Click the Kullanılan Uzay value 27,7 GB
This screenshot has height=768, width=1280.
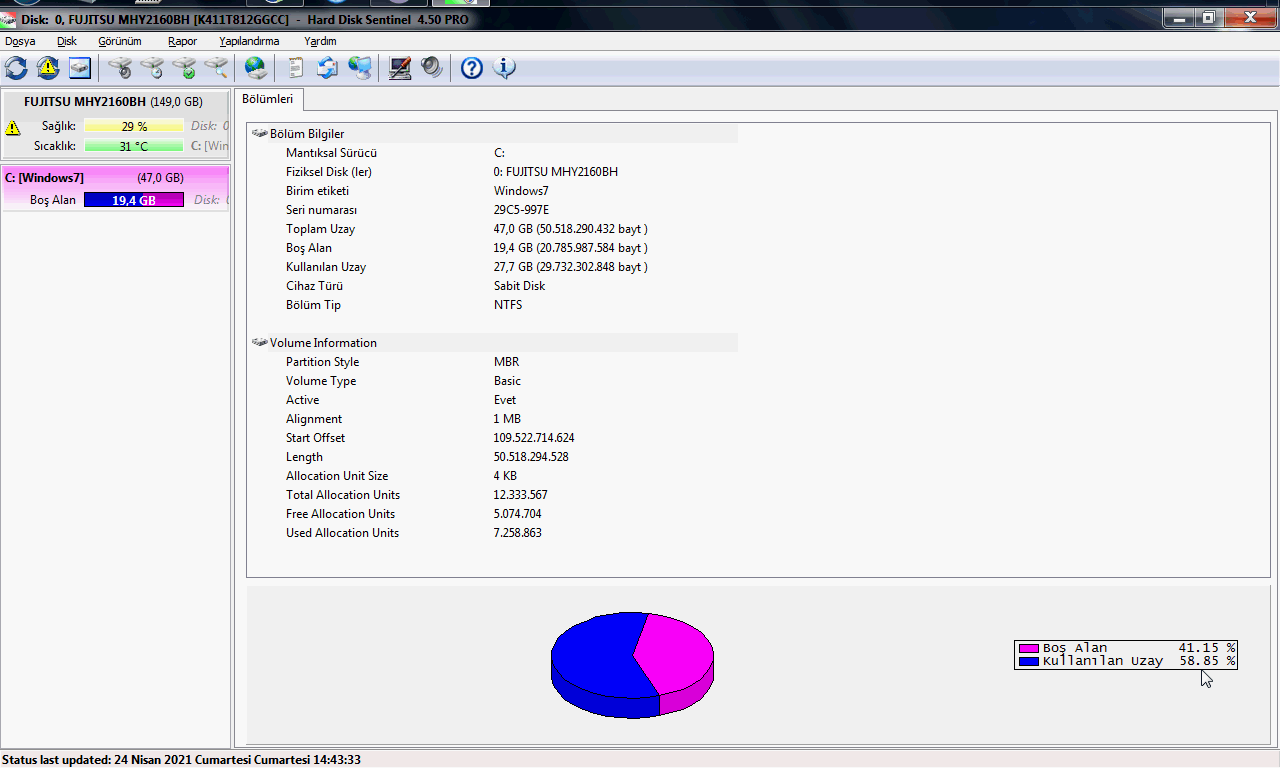coord(571,267)
